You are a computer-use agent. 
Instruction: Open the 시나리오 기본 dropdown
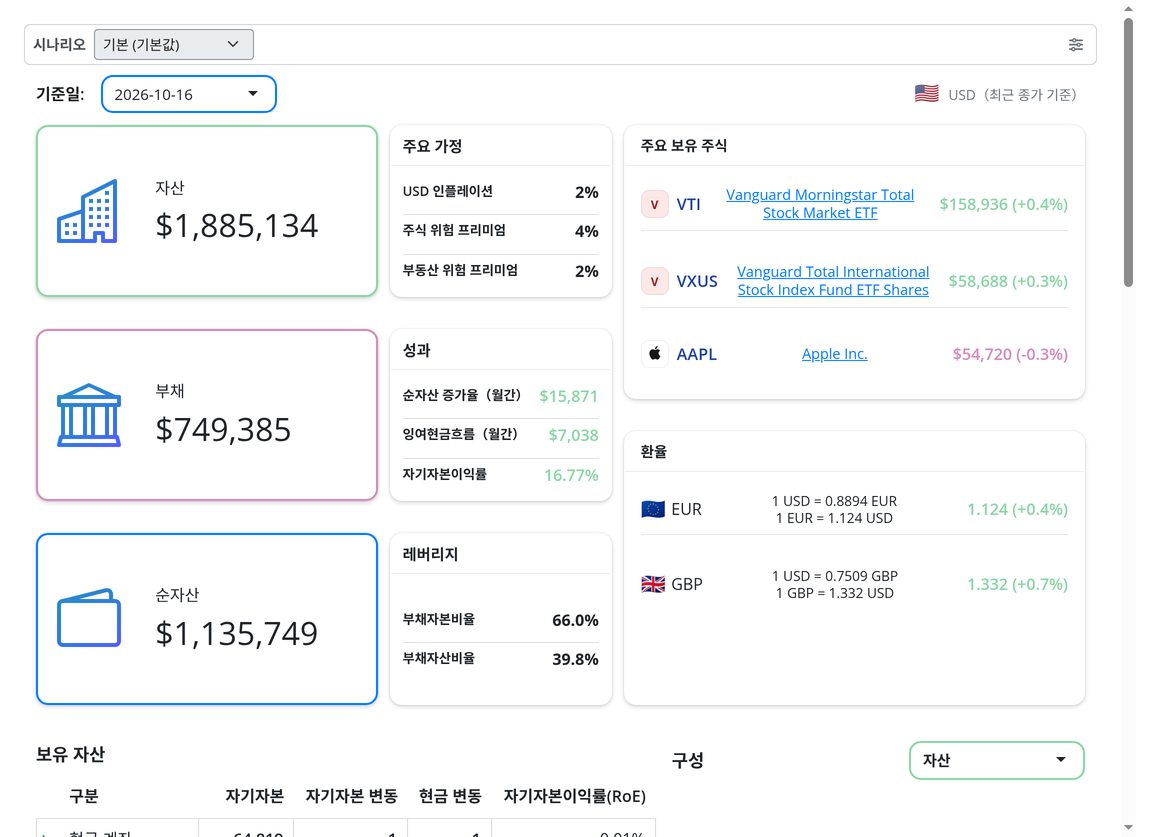174,44
